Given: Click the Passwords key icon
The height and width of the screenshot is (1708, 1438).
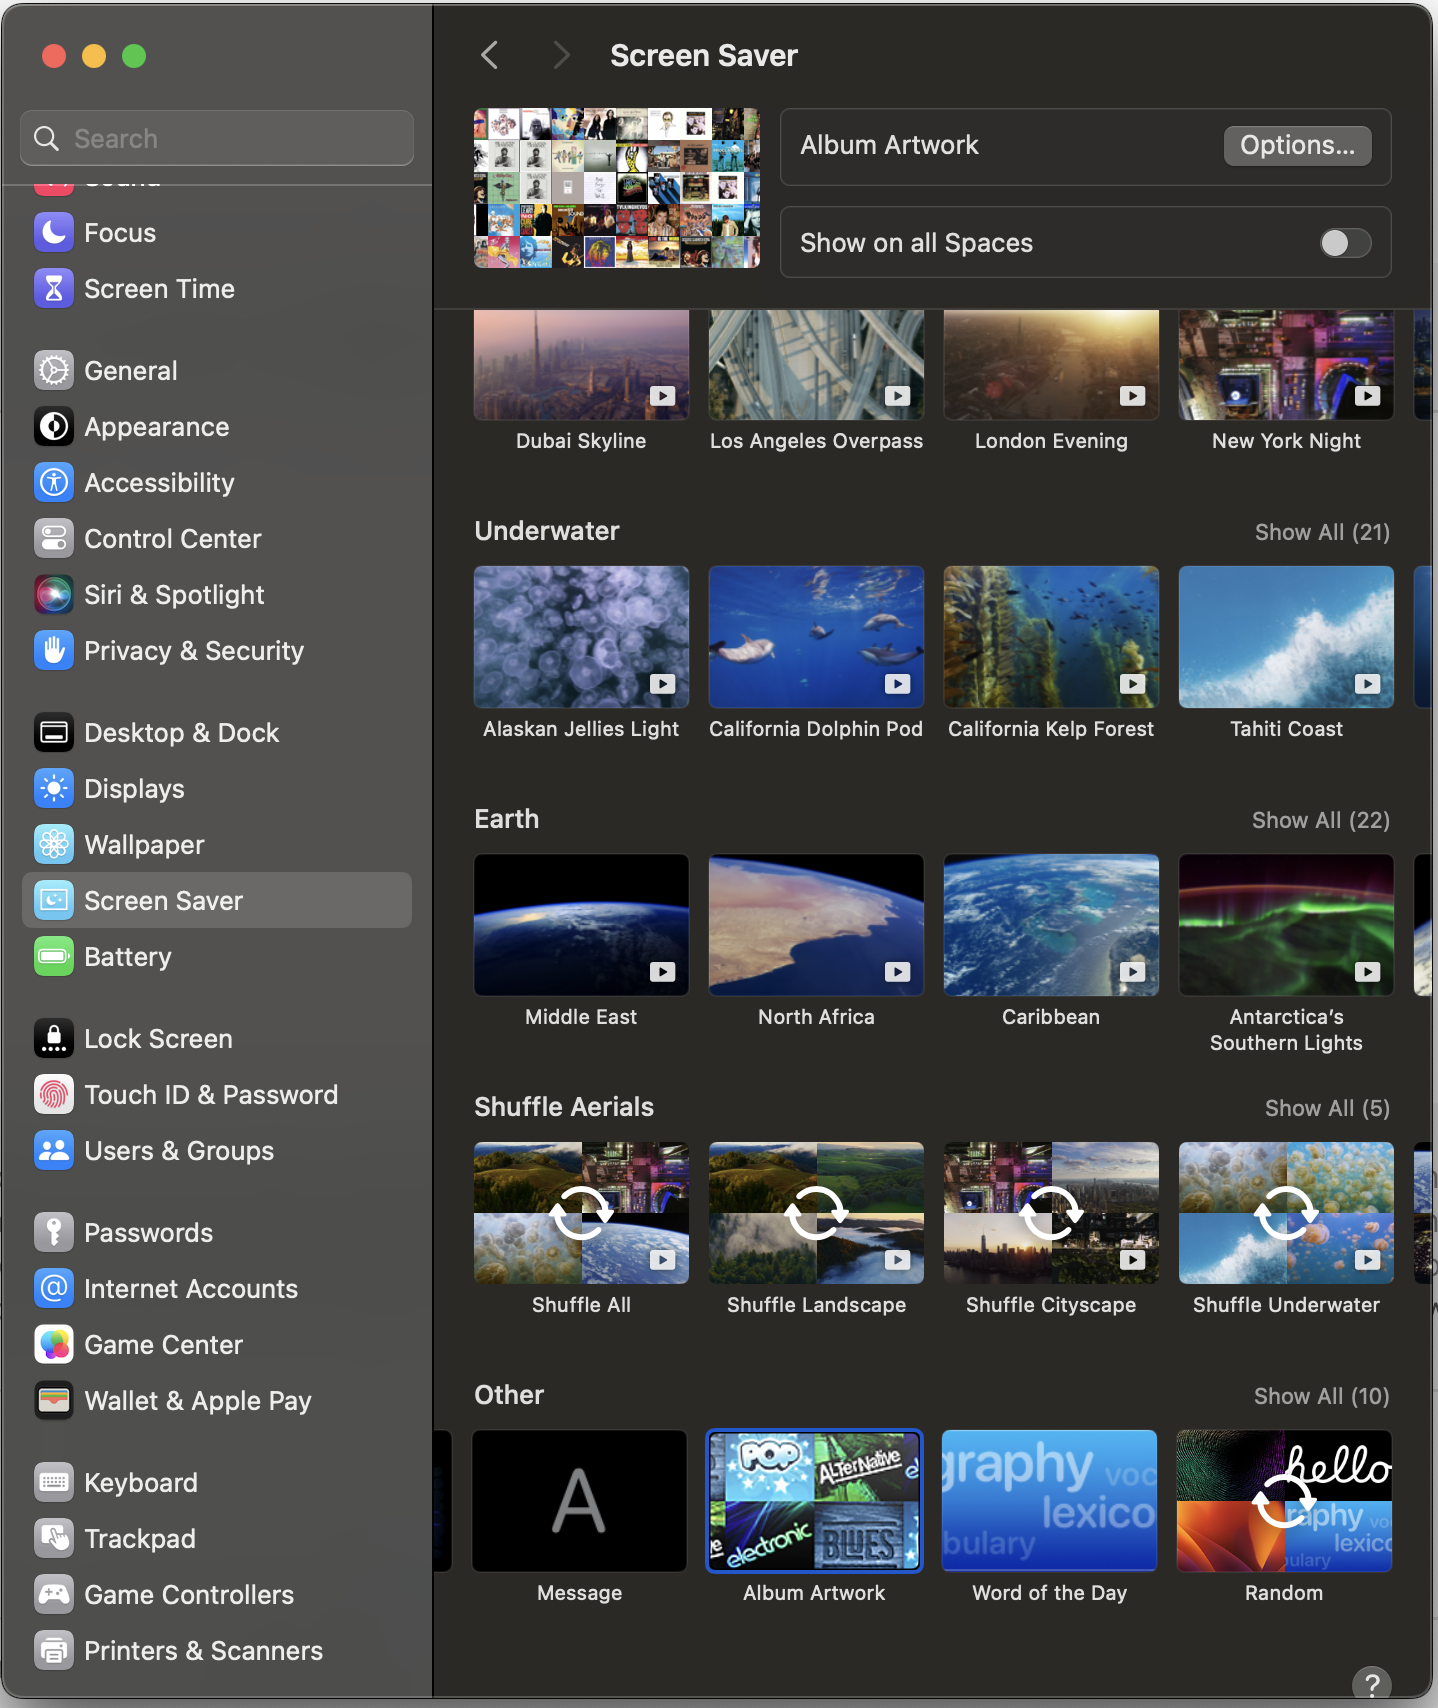Looking at the screenshot, I should (54, 1233).
